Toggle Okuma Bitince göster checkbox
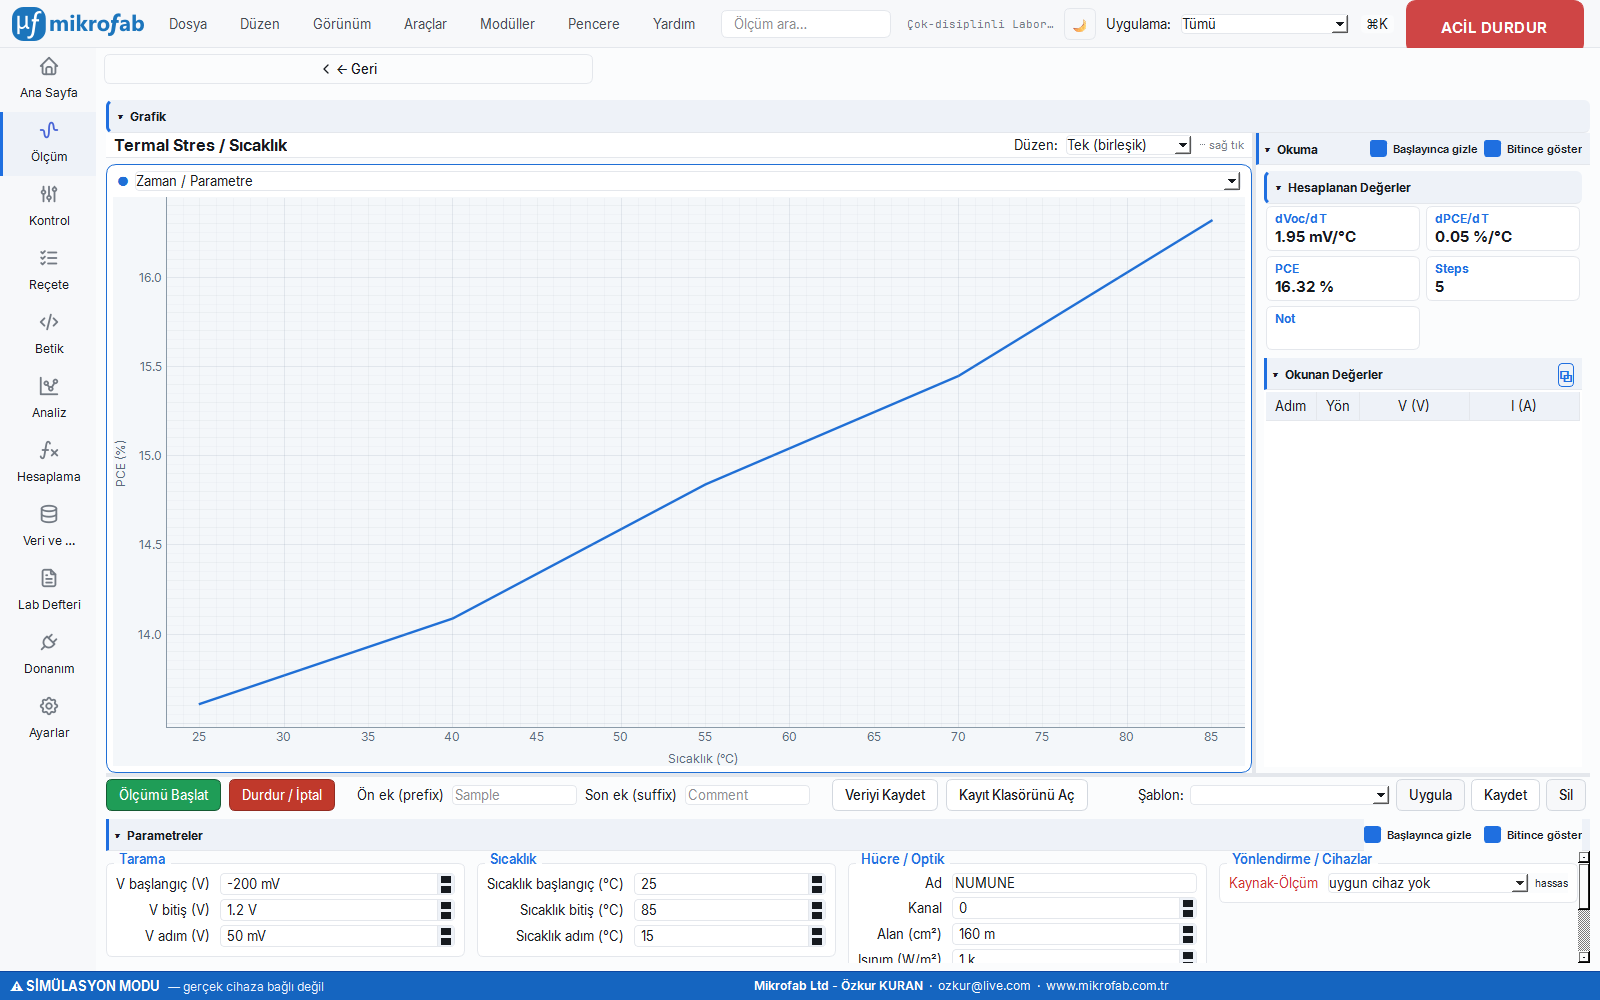The width and height of the screenshot is (1600, 1000). [1492, 149]
